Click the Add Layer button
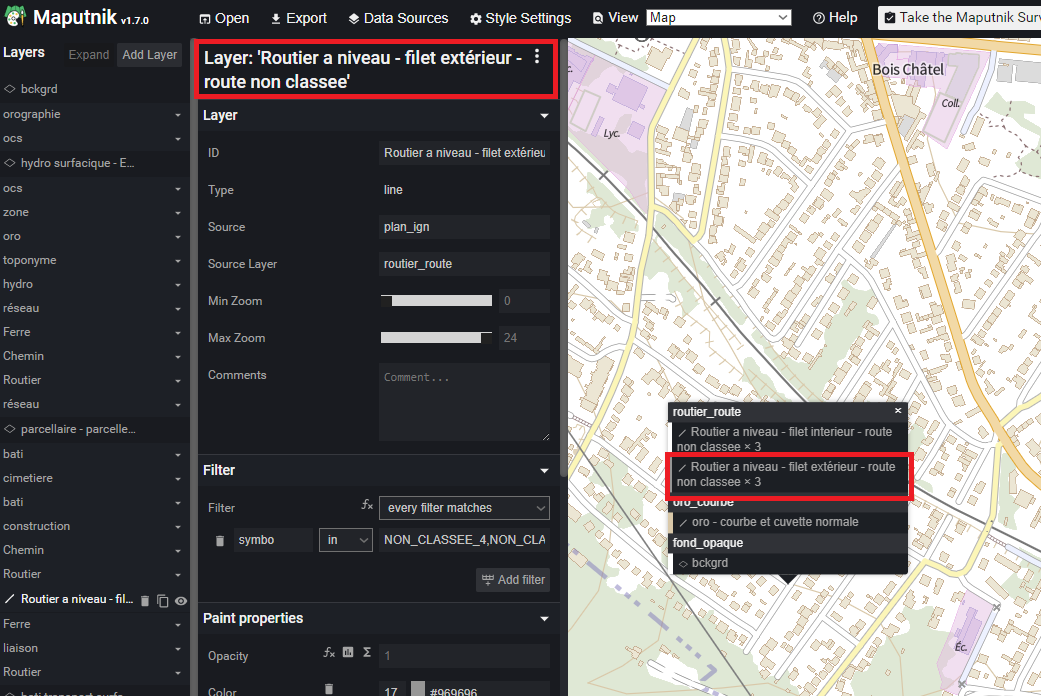This screenshot has width=1041, height=696. [x=149, y=55]
